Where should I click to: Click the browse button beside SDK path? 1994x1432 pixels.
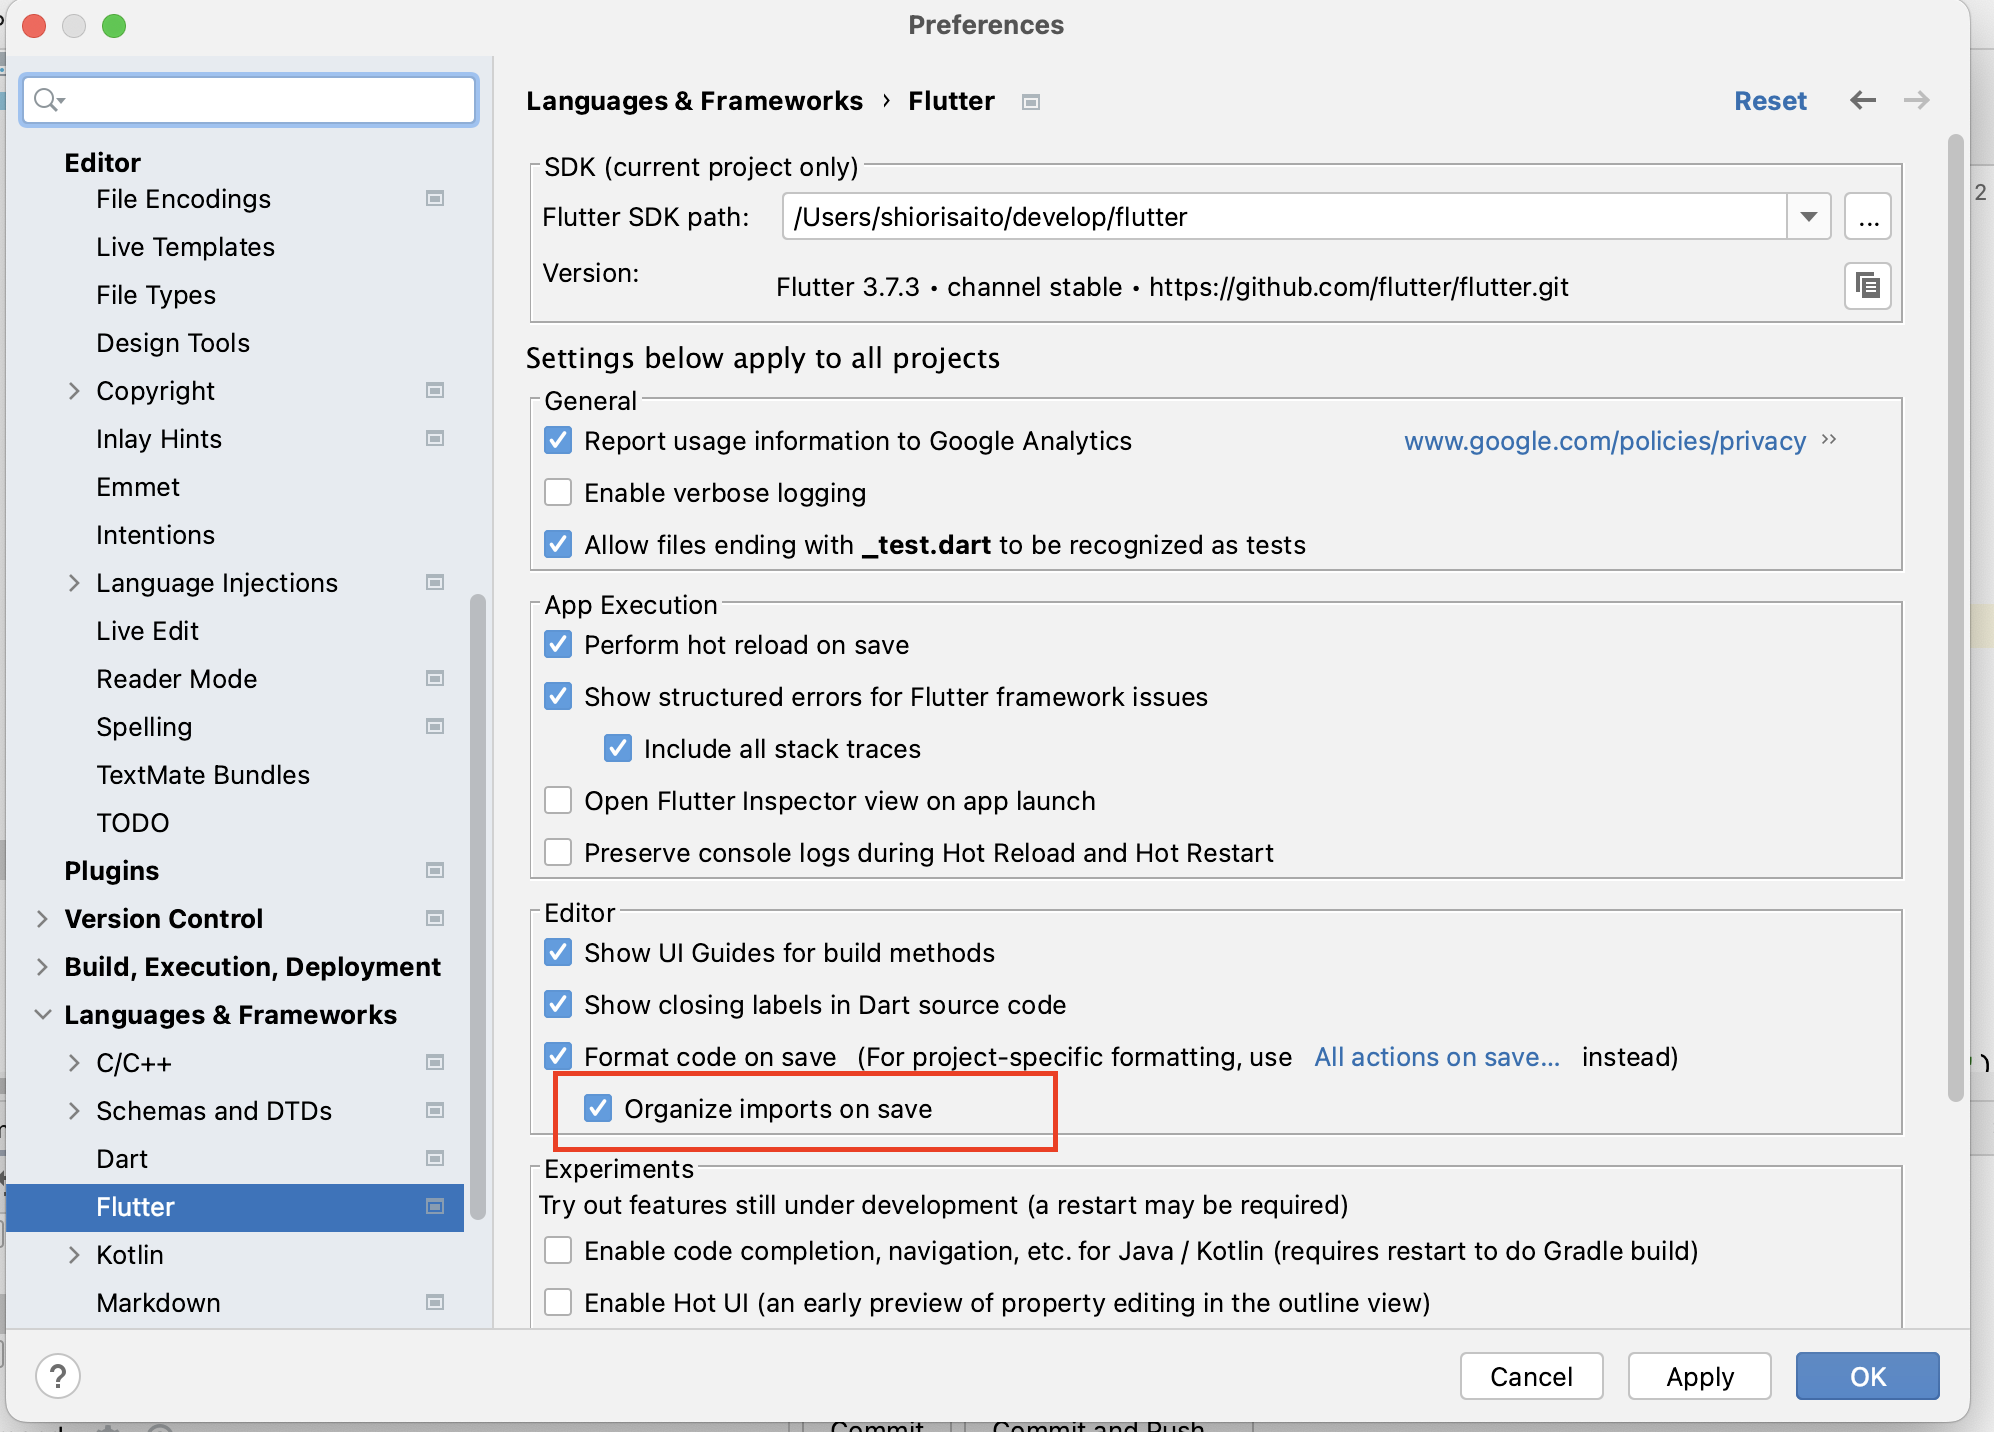pyautogui.click(x=1867, y=217)
